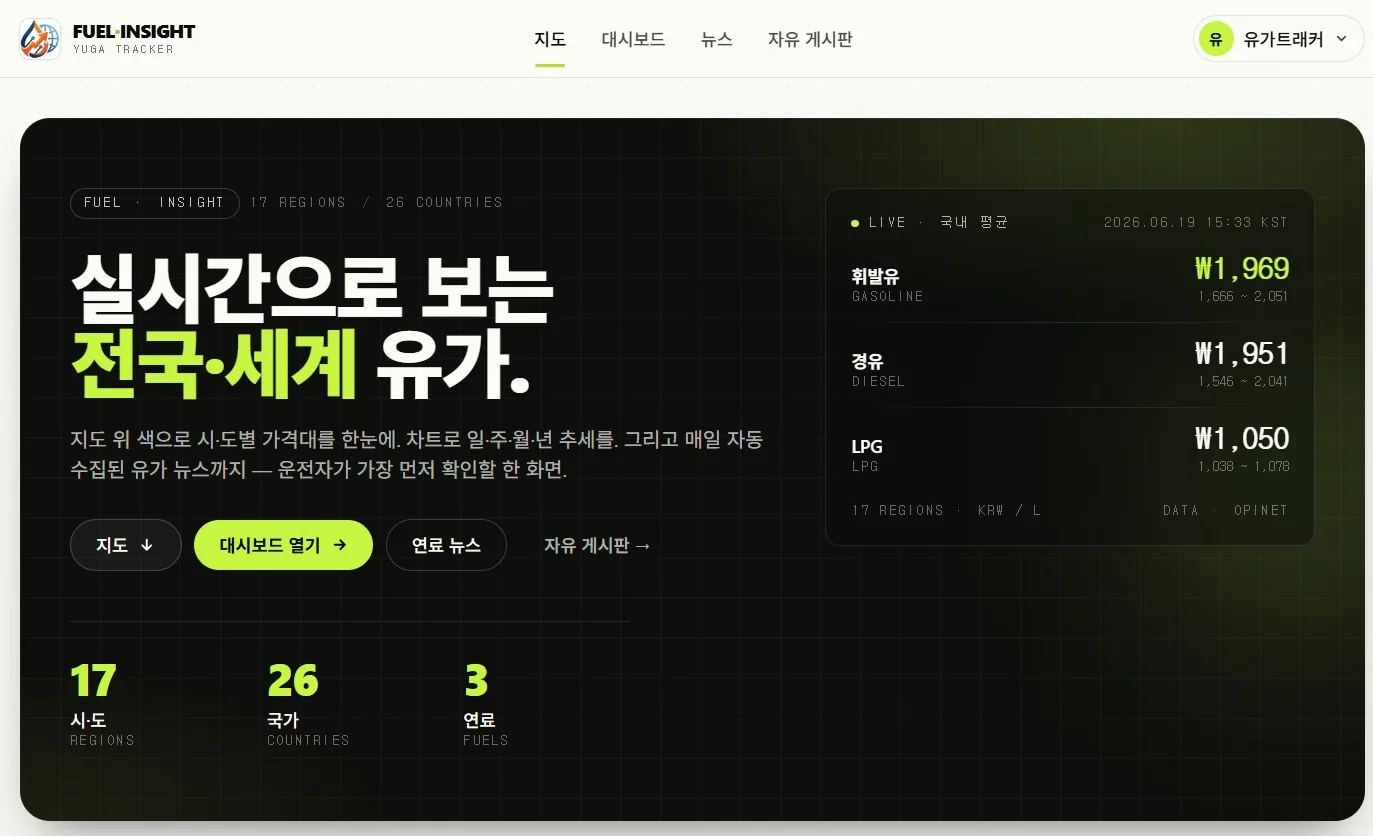Click the 3 연료 FUELS statistic
The image size is (1373, 836).
(486, 705)
